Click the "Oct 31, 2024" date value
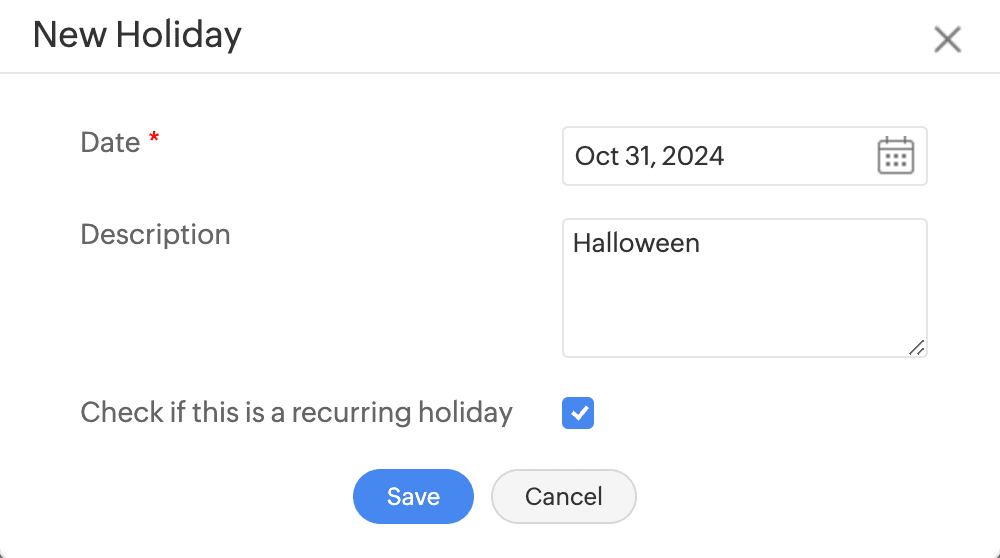 [649, 156]
